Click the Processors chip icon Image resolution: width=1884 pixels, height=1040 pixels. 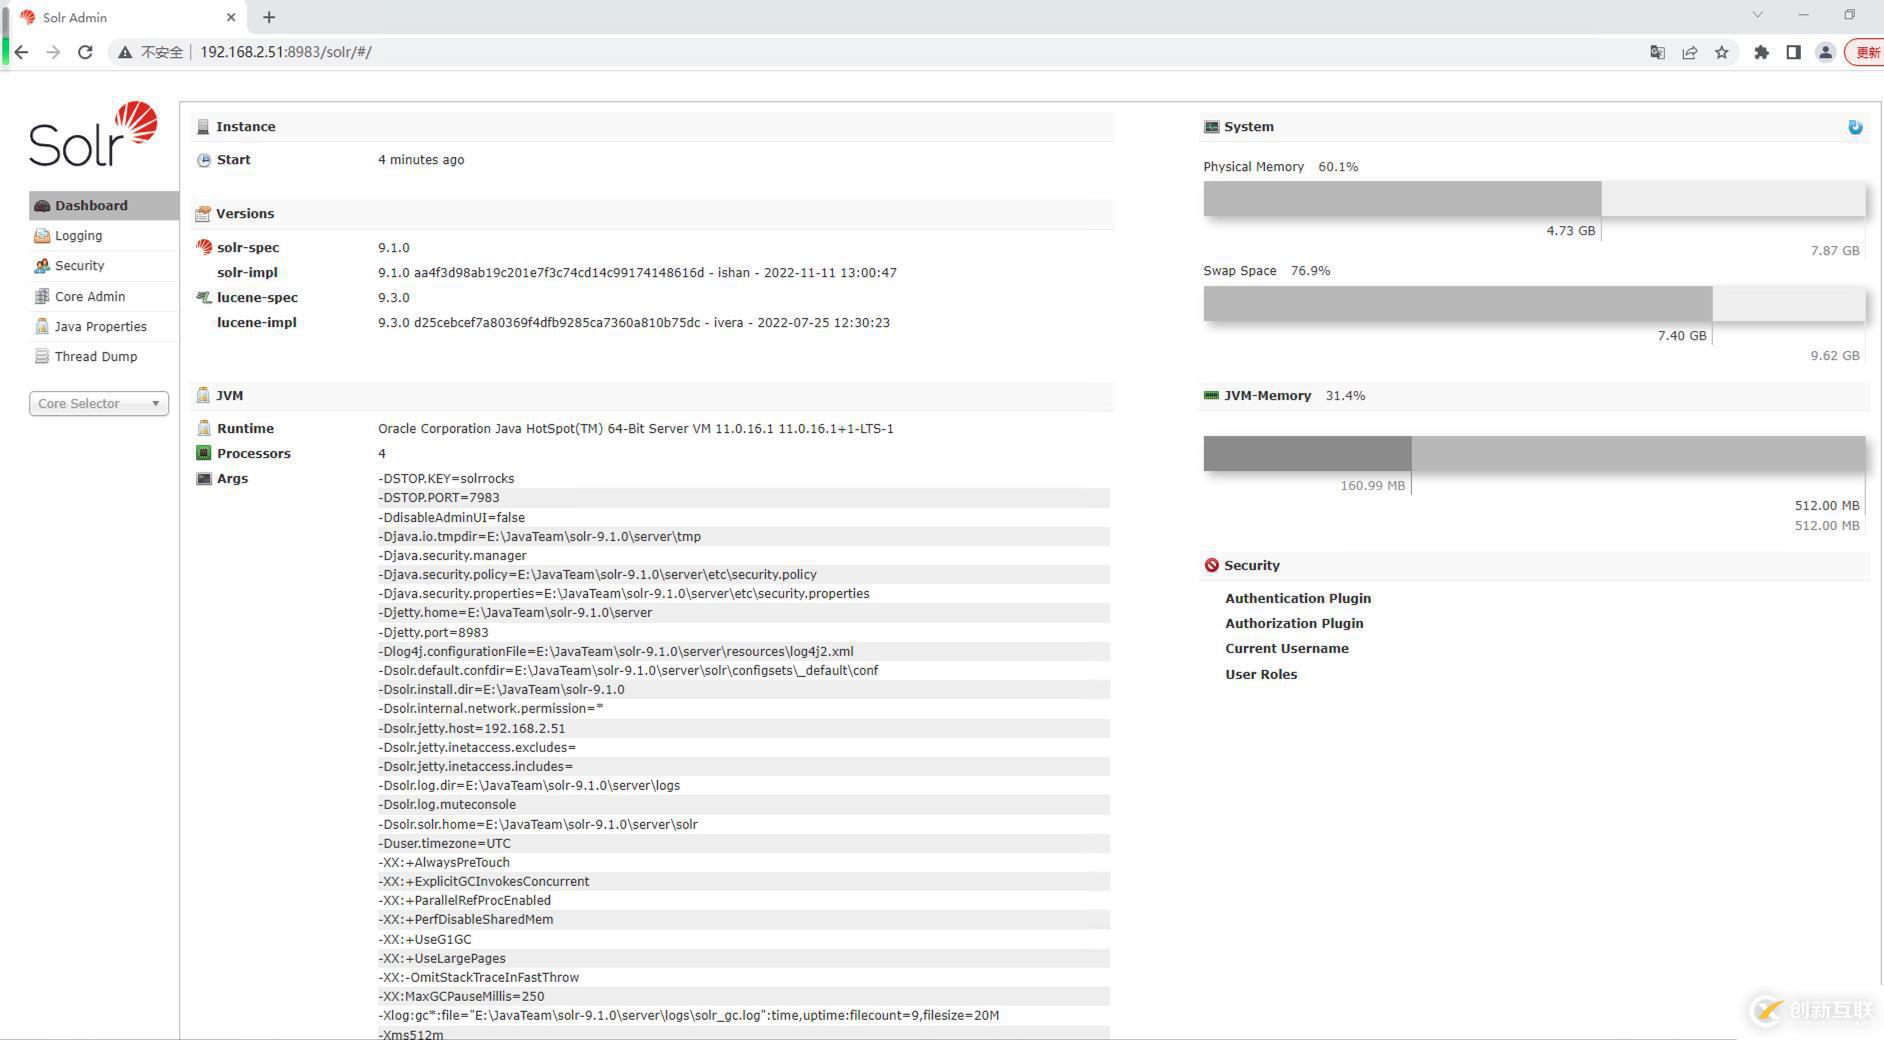click(x=204, y=453)
